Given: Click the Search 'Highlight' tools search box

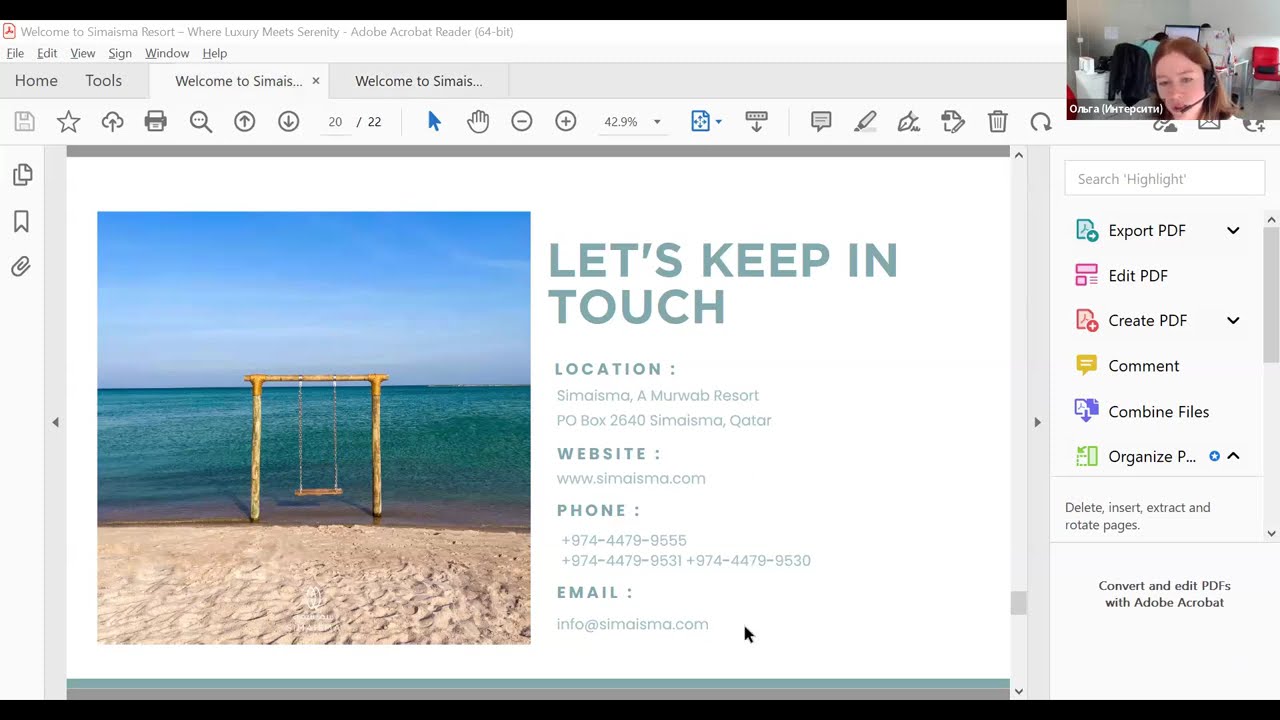Looking at the screenshot, I should (1164, 179).
